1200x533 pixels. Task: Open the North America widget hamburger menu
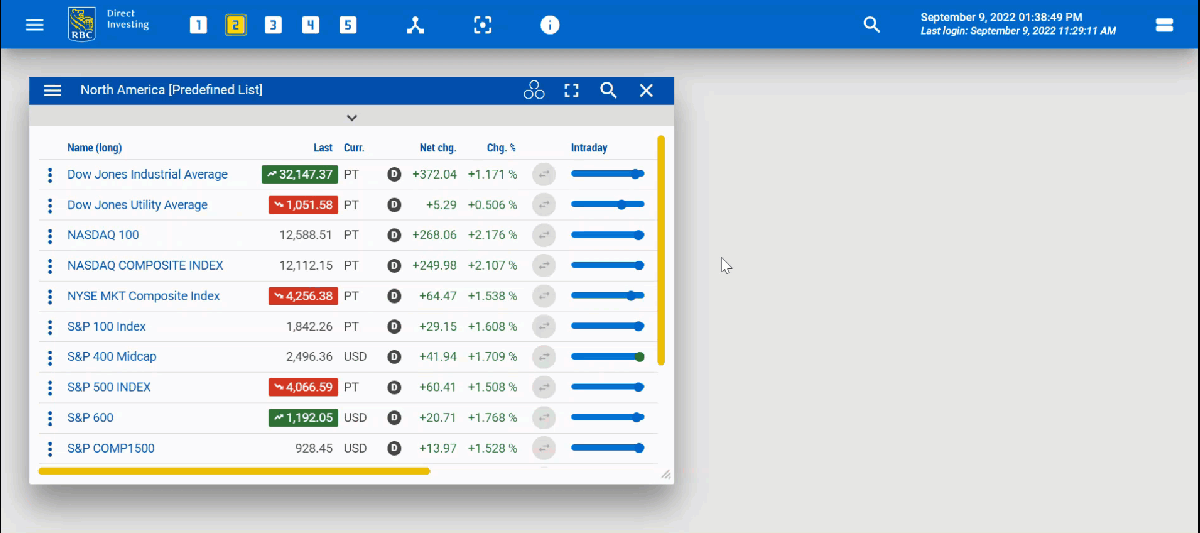click(53, 91)
